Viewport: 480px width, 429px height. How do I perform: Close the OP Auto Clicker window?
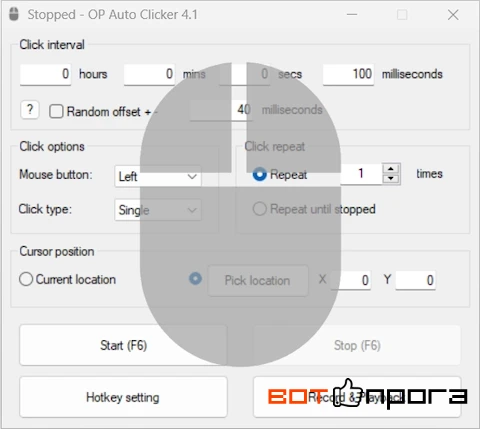[x=453, y=15]
